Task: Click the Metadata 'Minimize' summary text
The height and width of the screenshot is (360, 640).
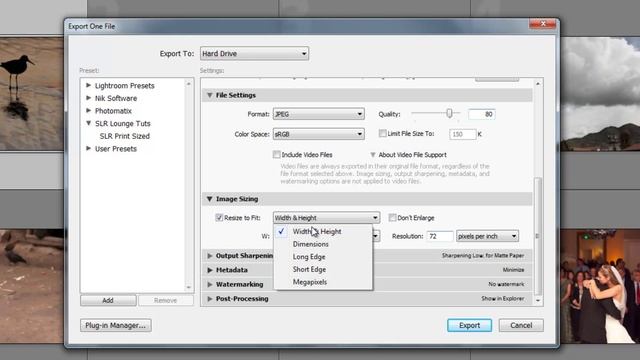Action: (x=513, y=270)
